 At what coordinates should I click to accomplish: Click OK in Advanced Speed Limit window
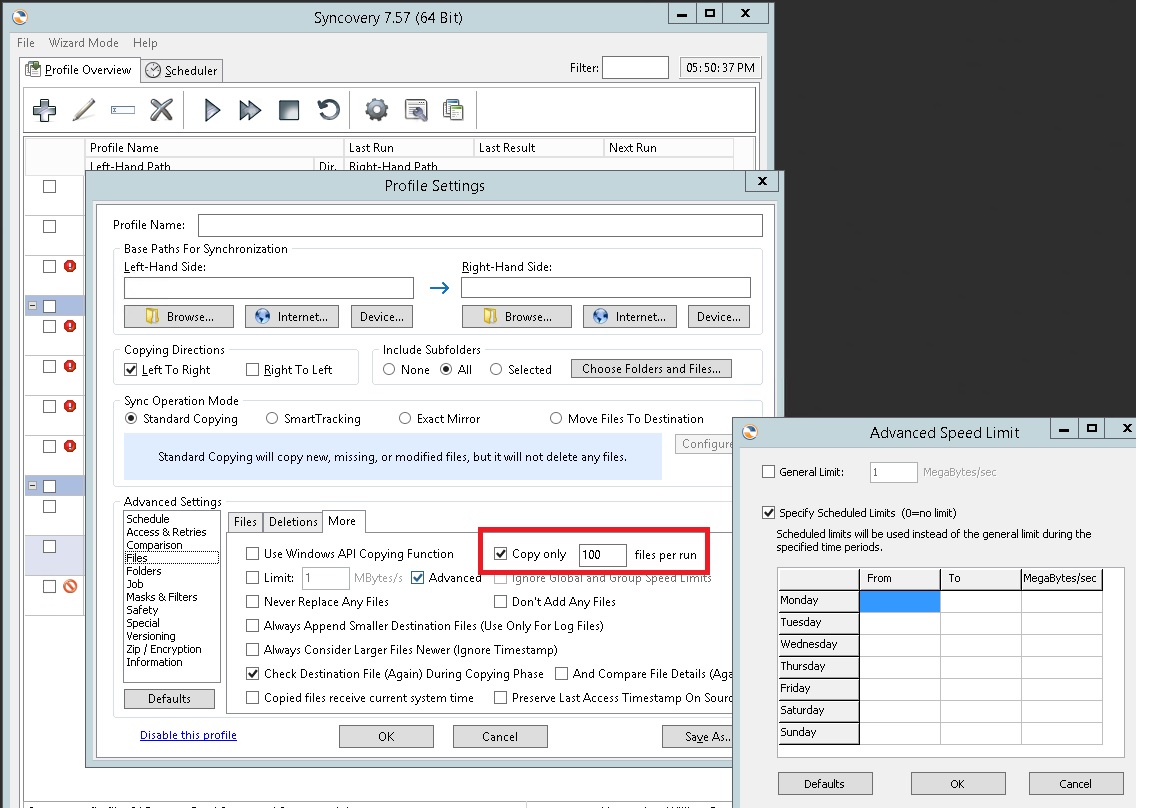(958, 783)
